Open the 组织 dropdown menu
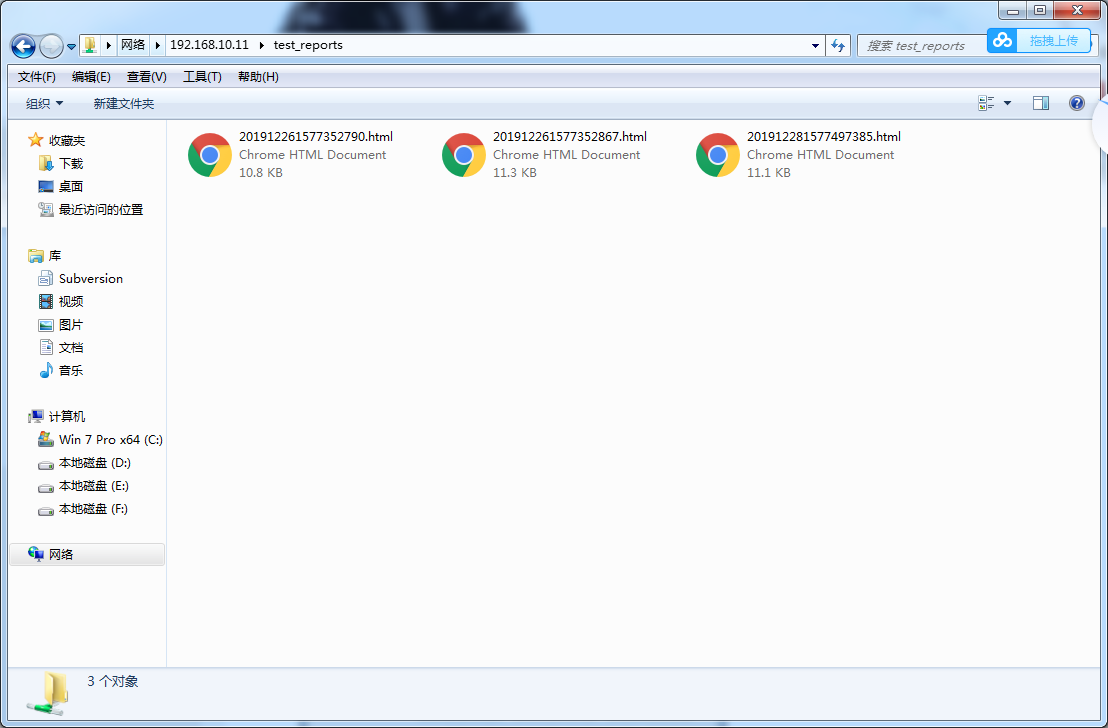Screen dimensions: 1108x728 (44, 104)
